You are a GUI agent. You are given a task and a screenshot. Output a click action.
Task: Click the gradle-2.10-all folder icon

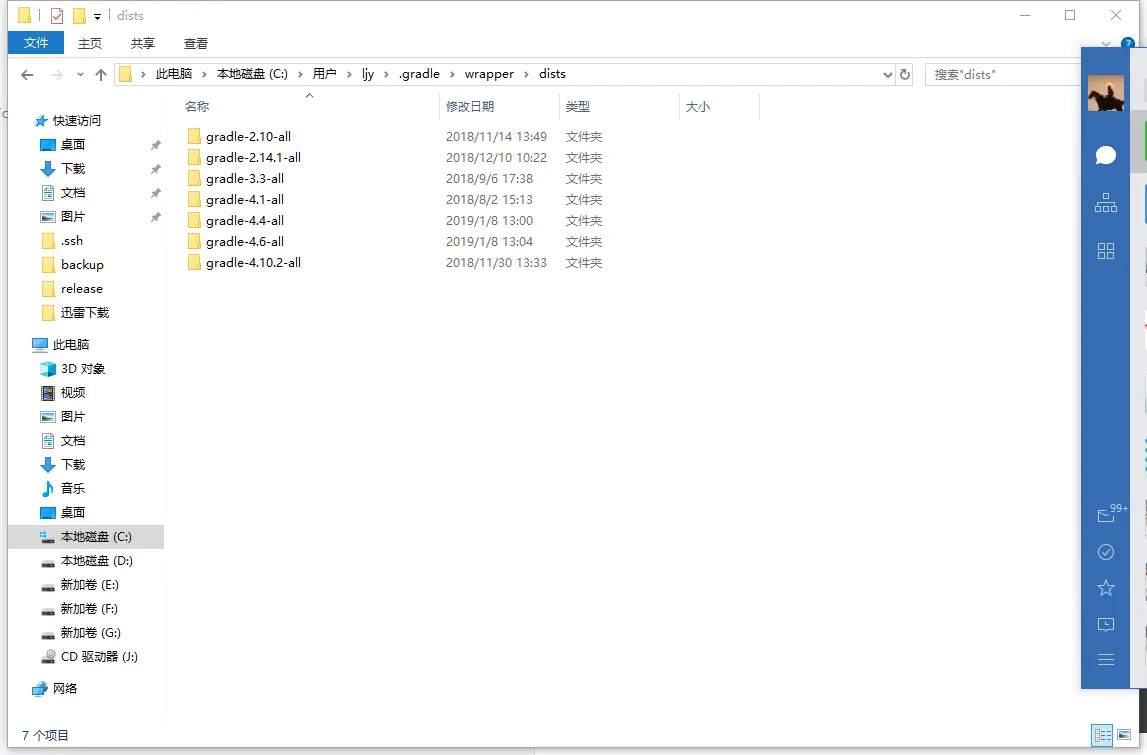point(194,137)
